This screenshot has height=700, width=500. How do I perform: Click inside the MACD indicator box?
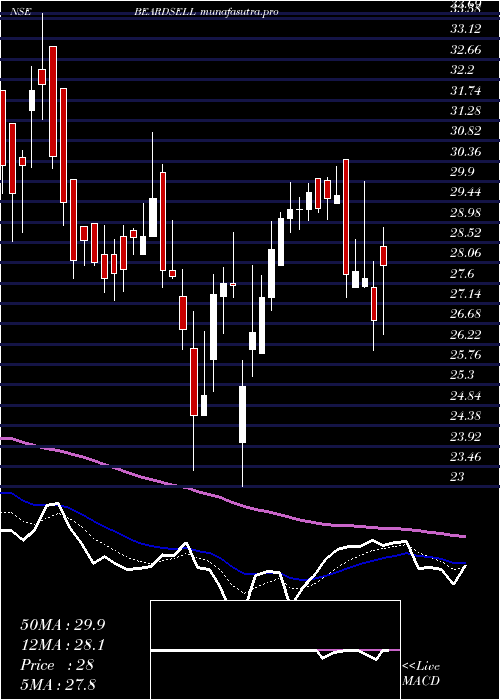coord(275,650)
